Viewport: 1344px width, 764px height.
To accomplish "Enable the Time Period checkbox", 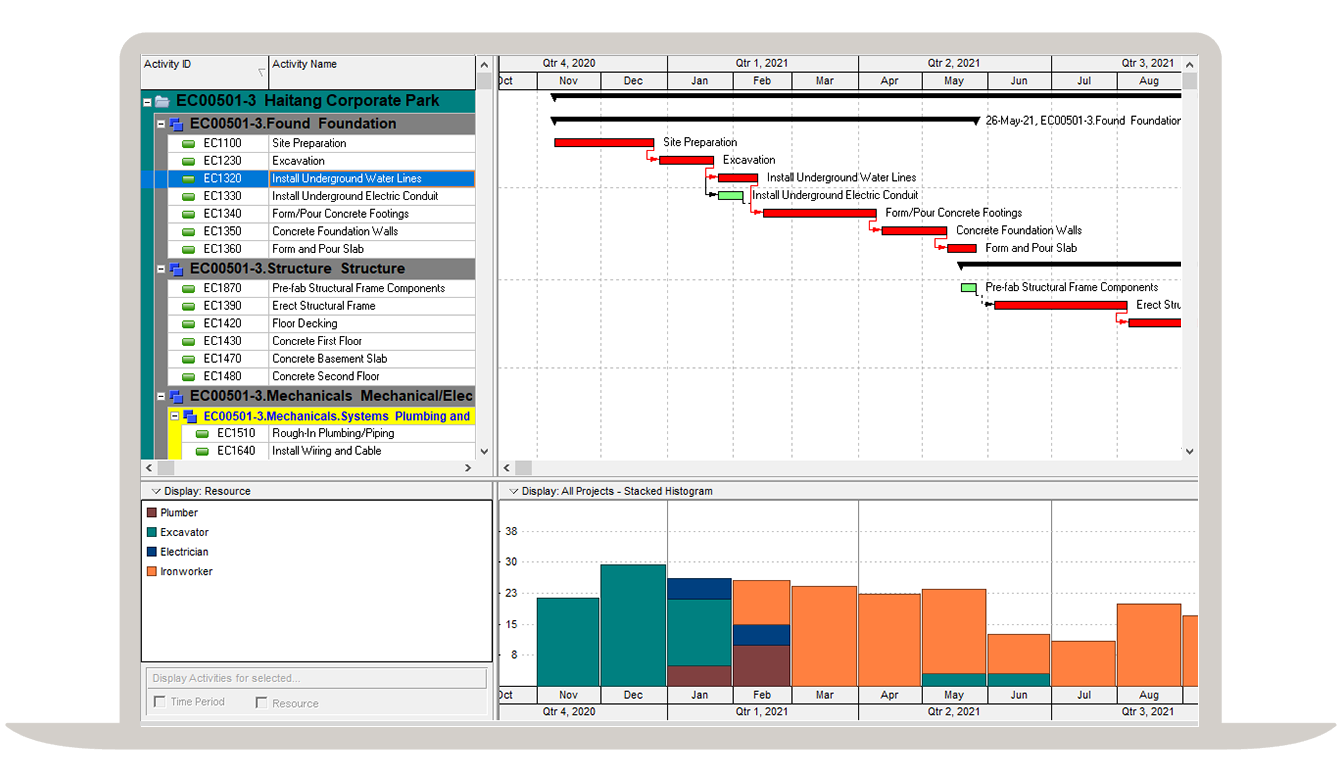I will (159, 703).
